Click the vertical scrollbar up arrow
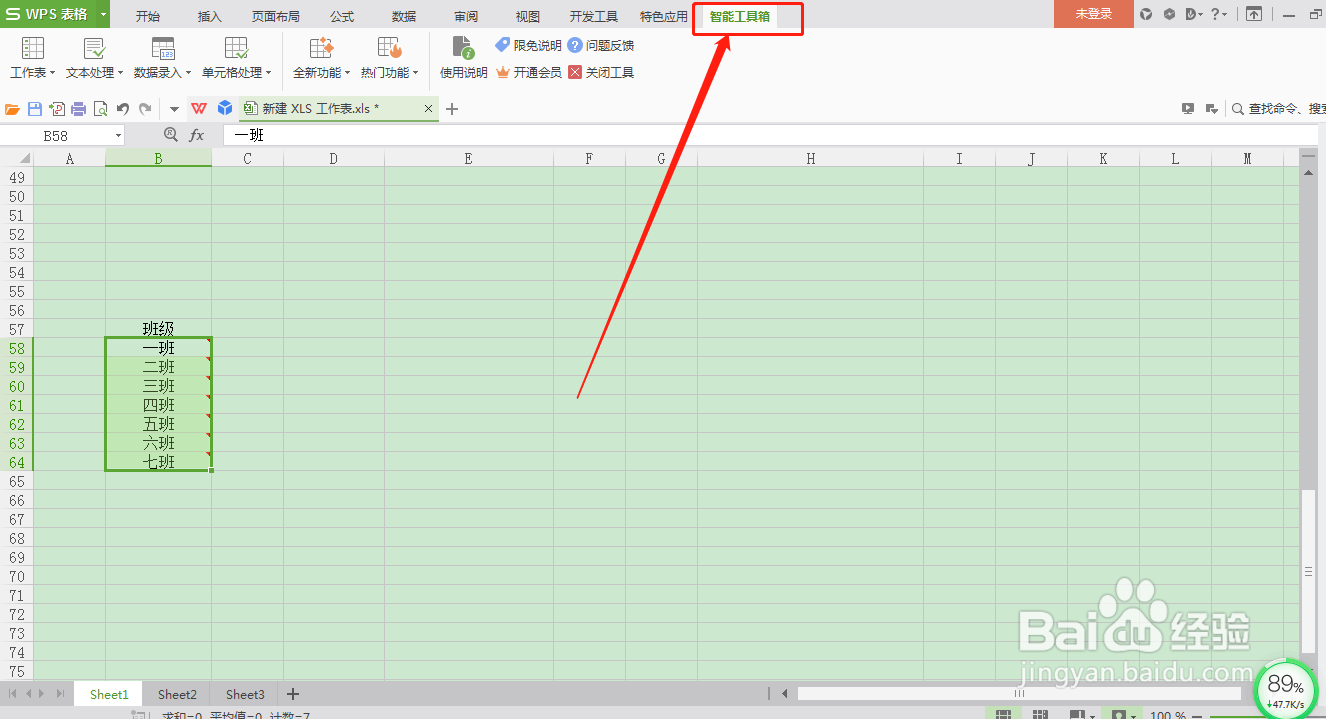The height and width of the screenshot is (719, 1326). (1309, 173)
